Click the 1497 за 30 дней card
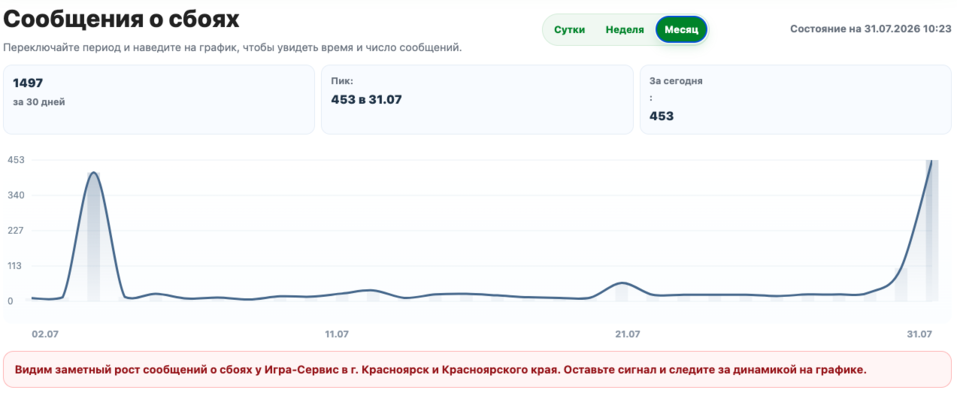 point(159,98)
